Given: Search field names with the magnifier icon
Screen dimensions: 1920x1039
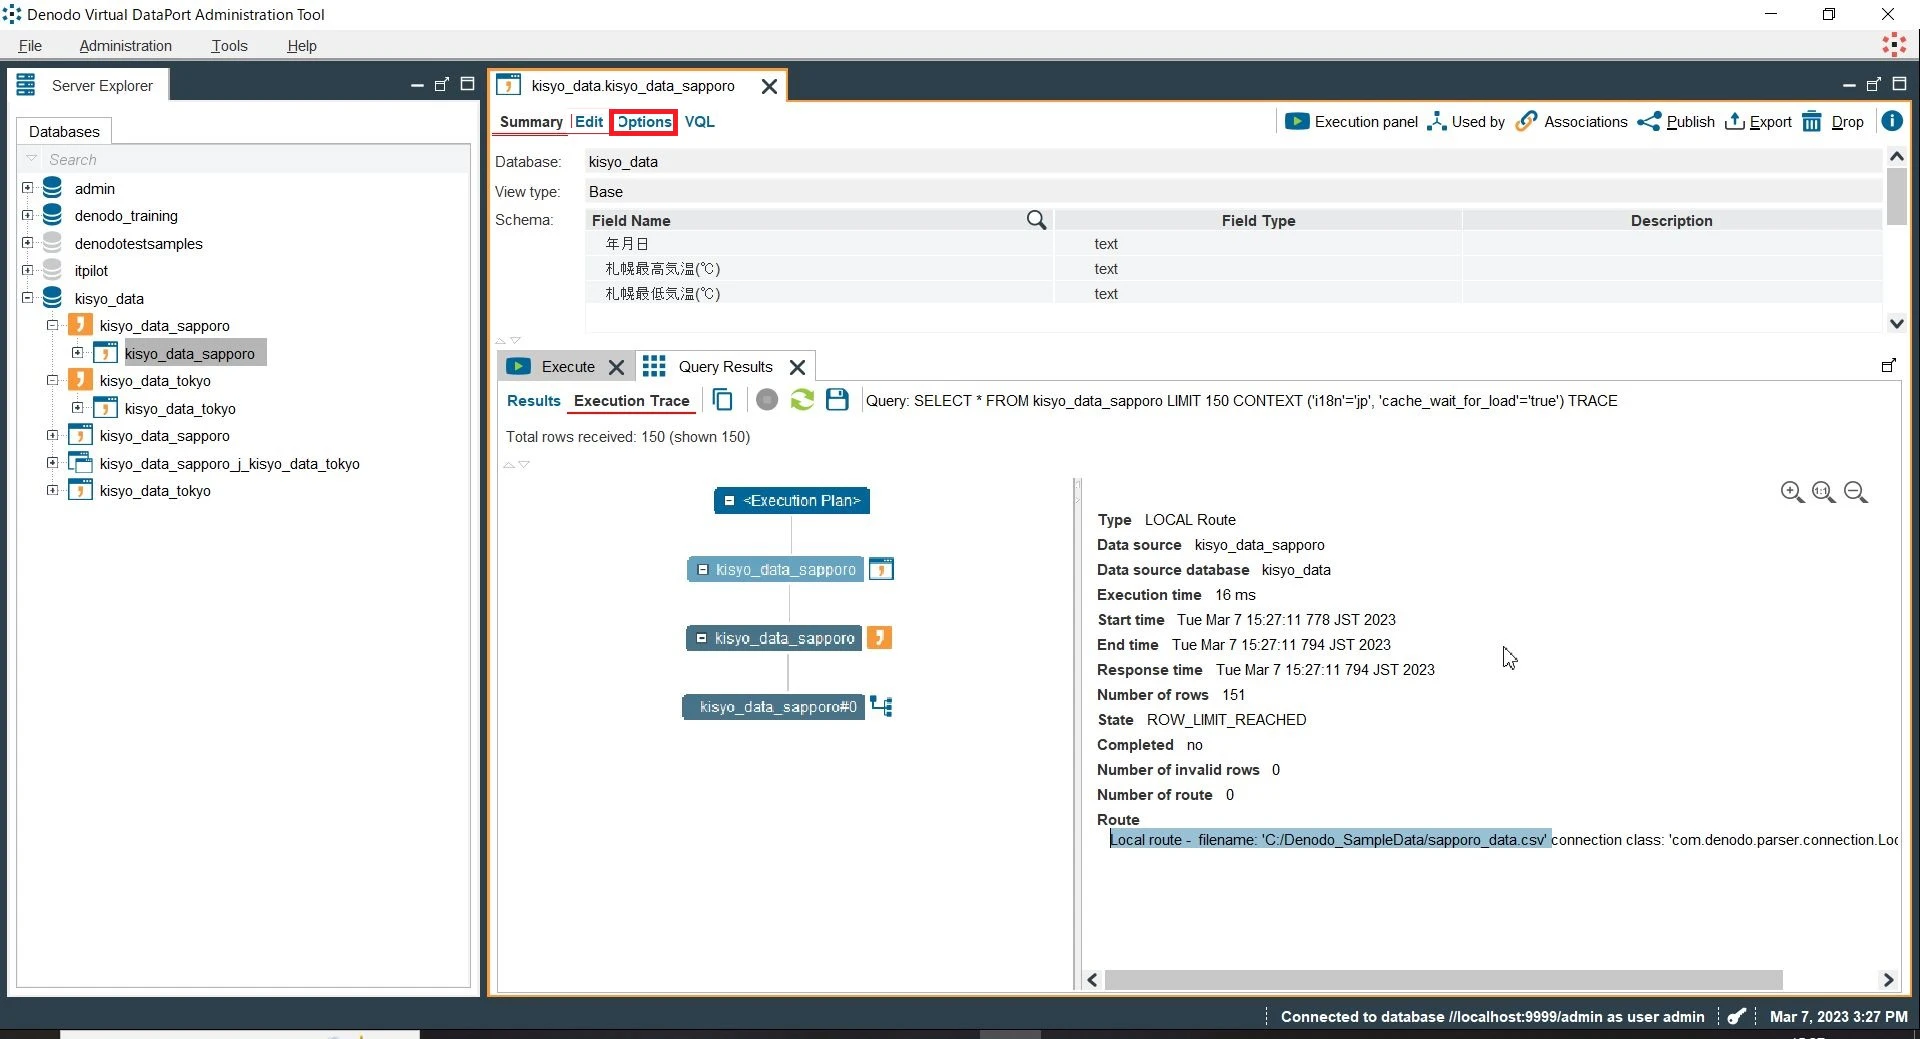Looking at the screenshot, I should pos(1036,220).
